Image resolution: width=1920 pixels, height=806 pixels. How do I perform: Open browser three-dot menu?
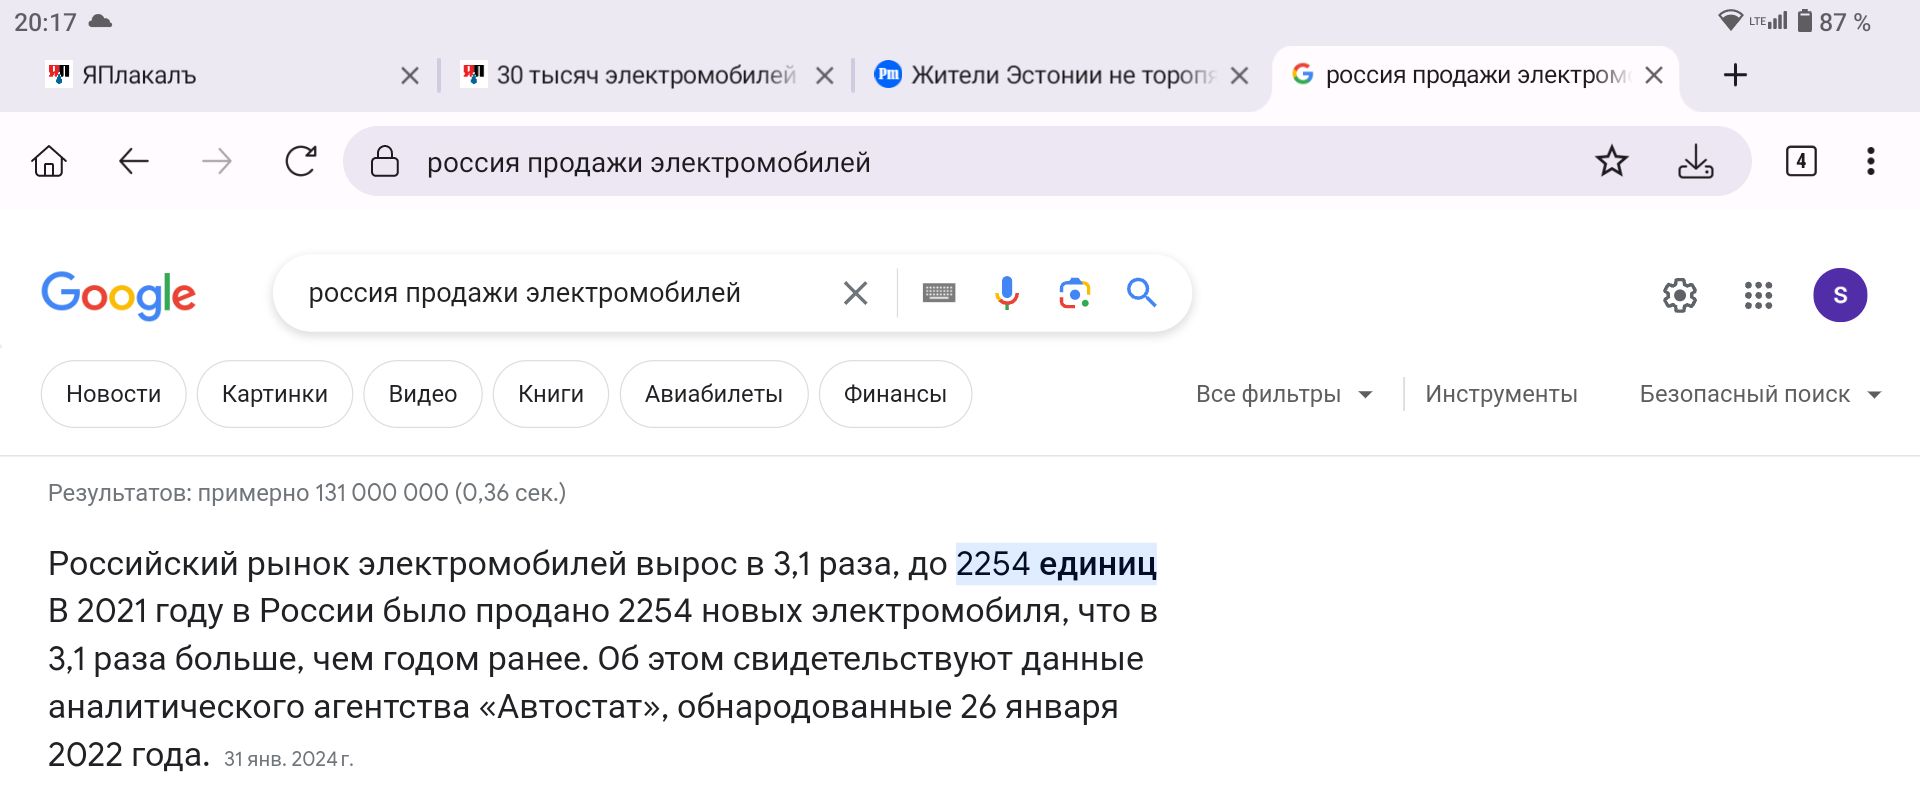point(1870,161)
